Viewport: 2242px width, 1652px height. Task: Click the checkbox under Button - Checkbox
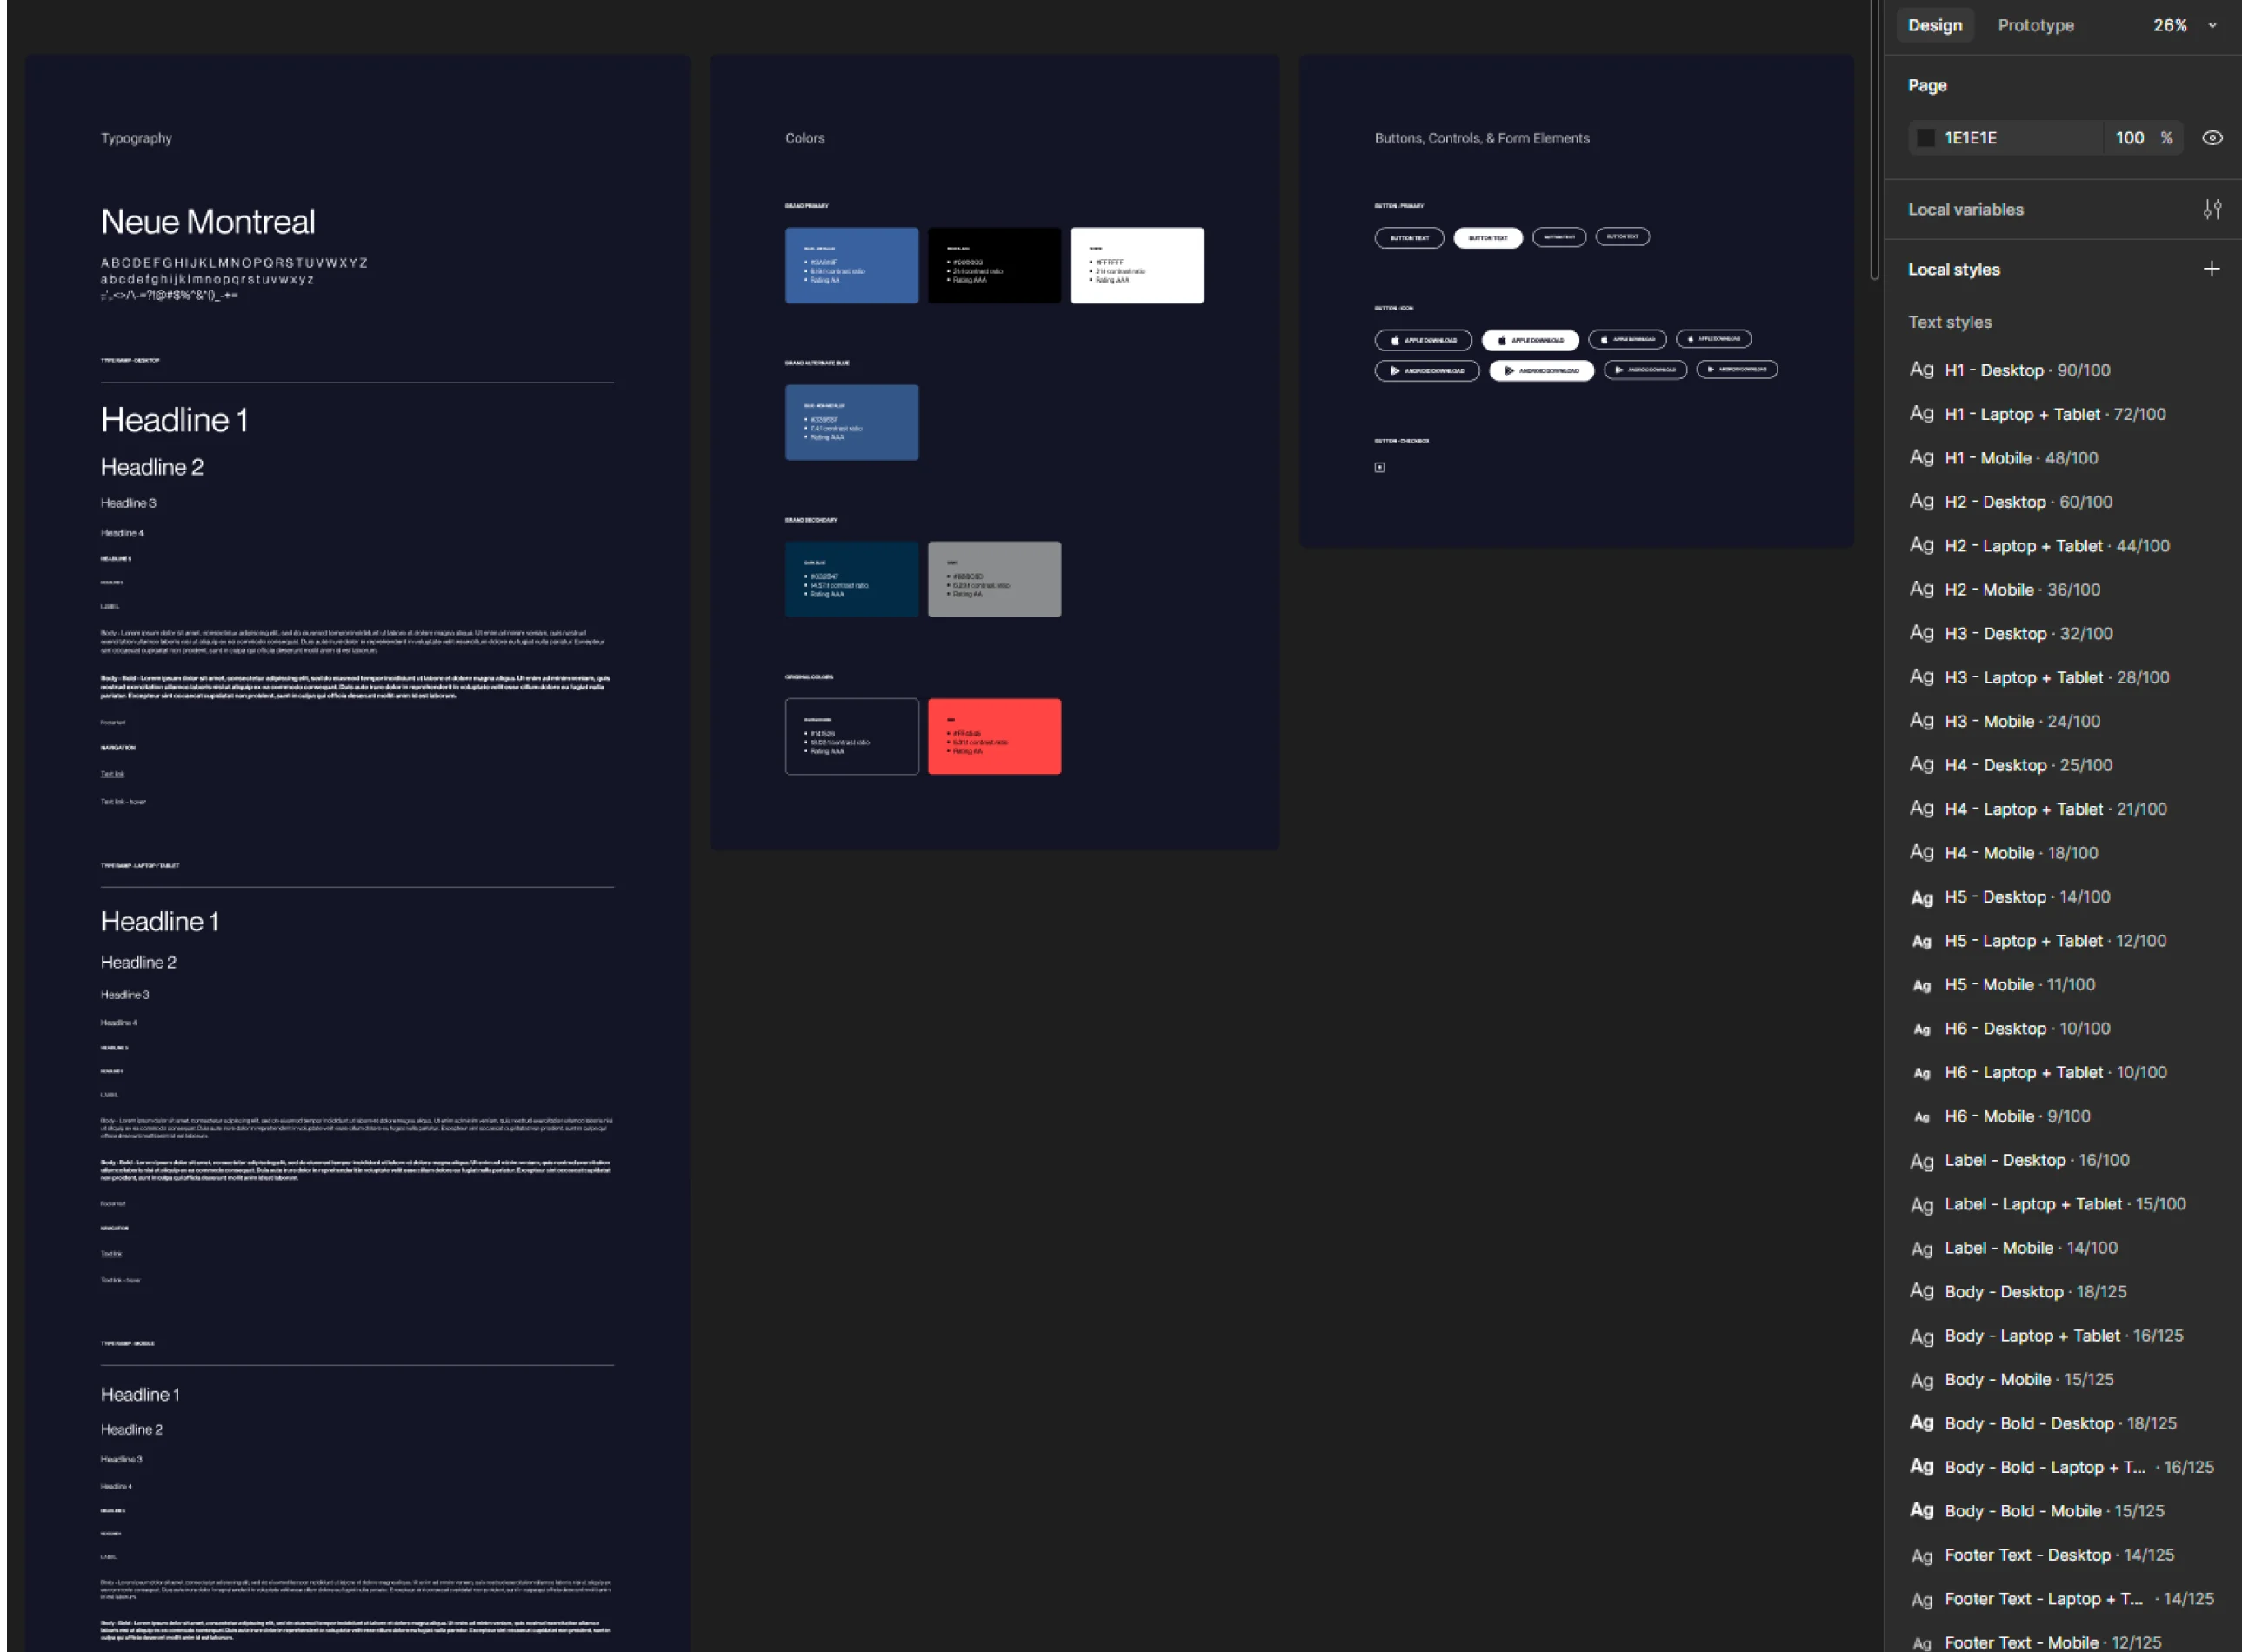1379,467
